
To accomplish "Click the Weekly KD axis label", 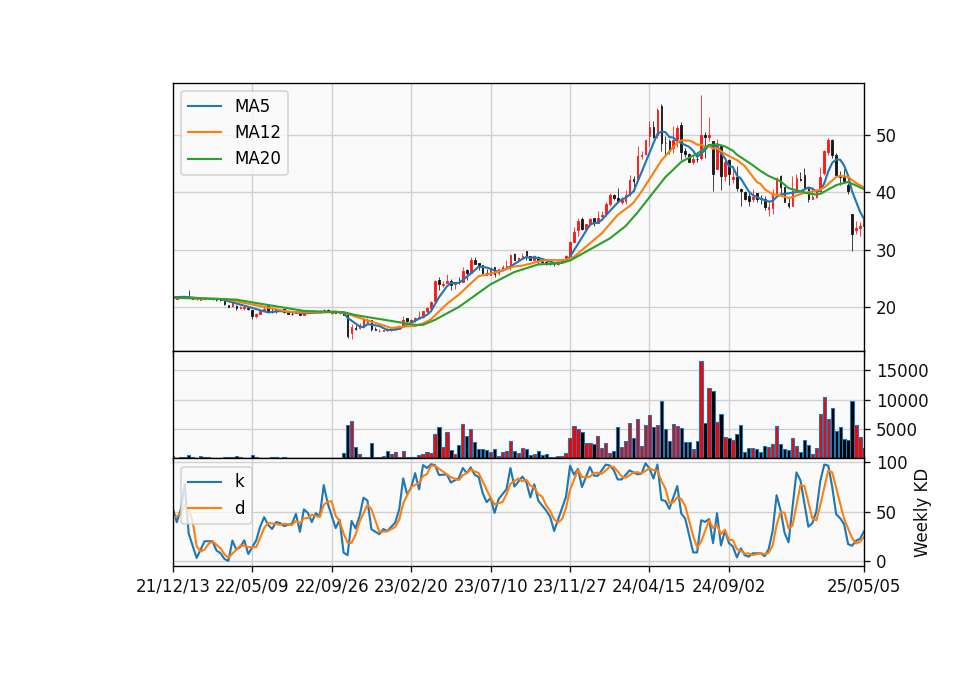I will (x=920, y=513).
